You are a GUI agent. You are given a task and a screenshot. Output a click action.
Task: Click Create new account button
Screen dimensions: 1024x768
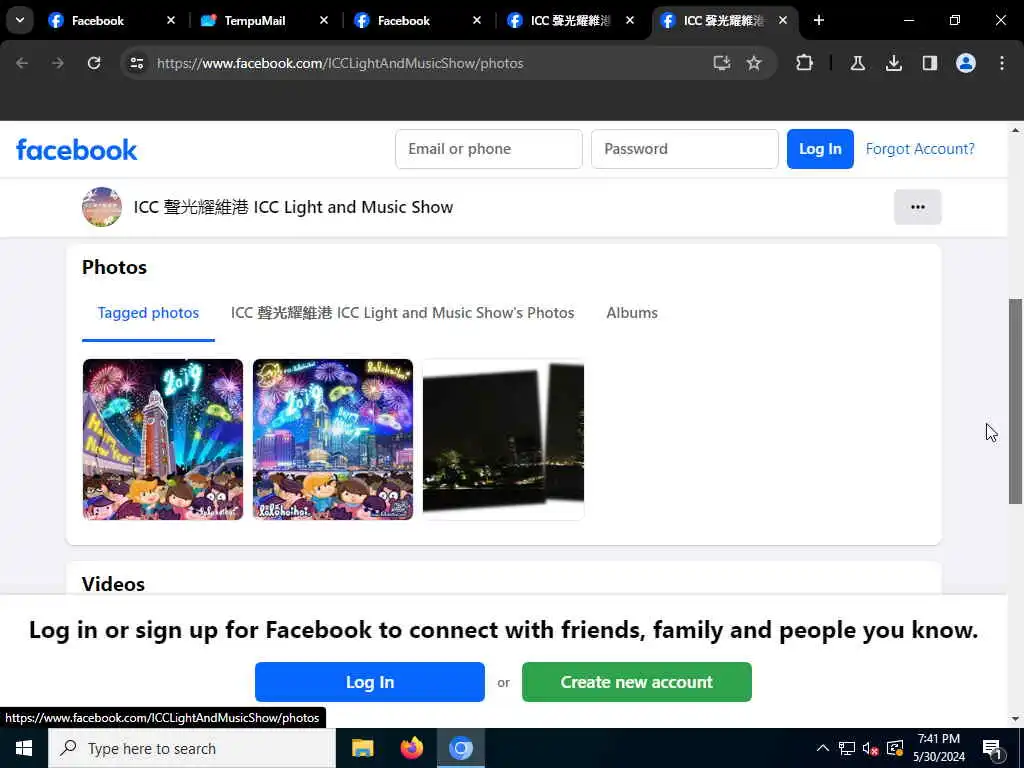637,682
